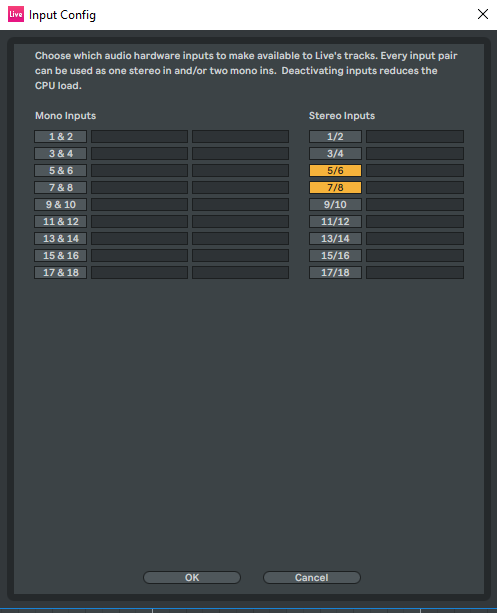Cancel the Input Config dialog

click(312, 577)
